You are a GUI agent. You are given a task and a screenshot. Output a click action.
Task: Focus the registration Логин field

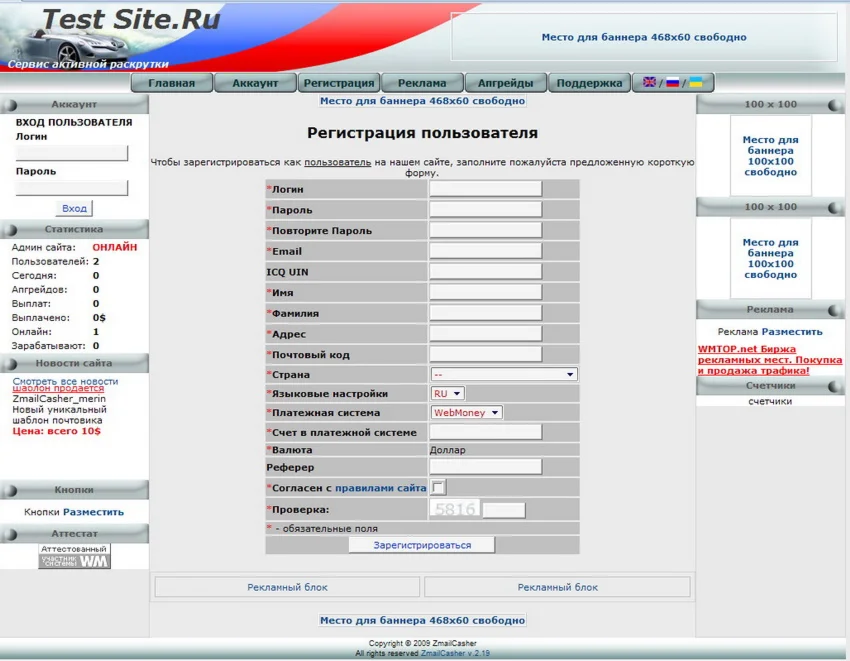tap(486, 189)
